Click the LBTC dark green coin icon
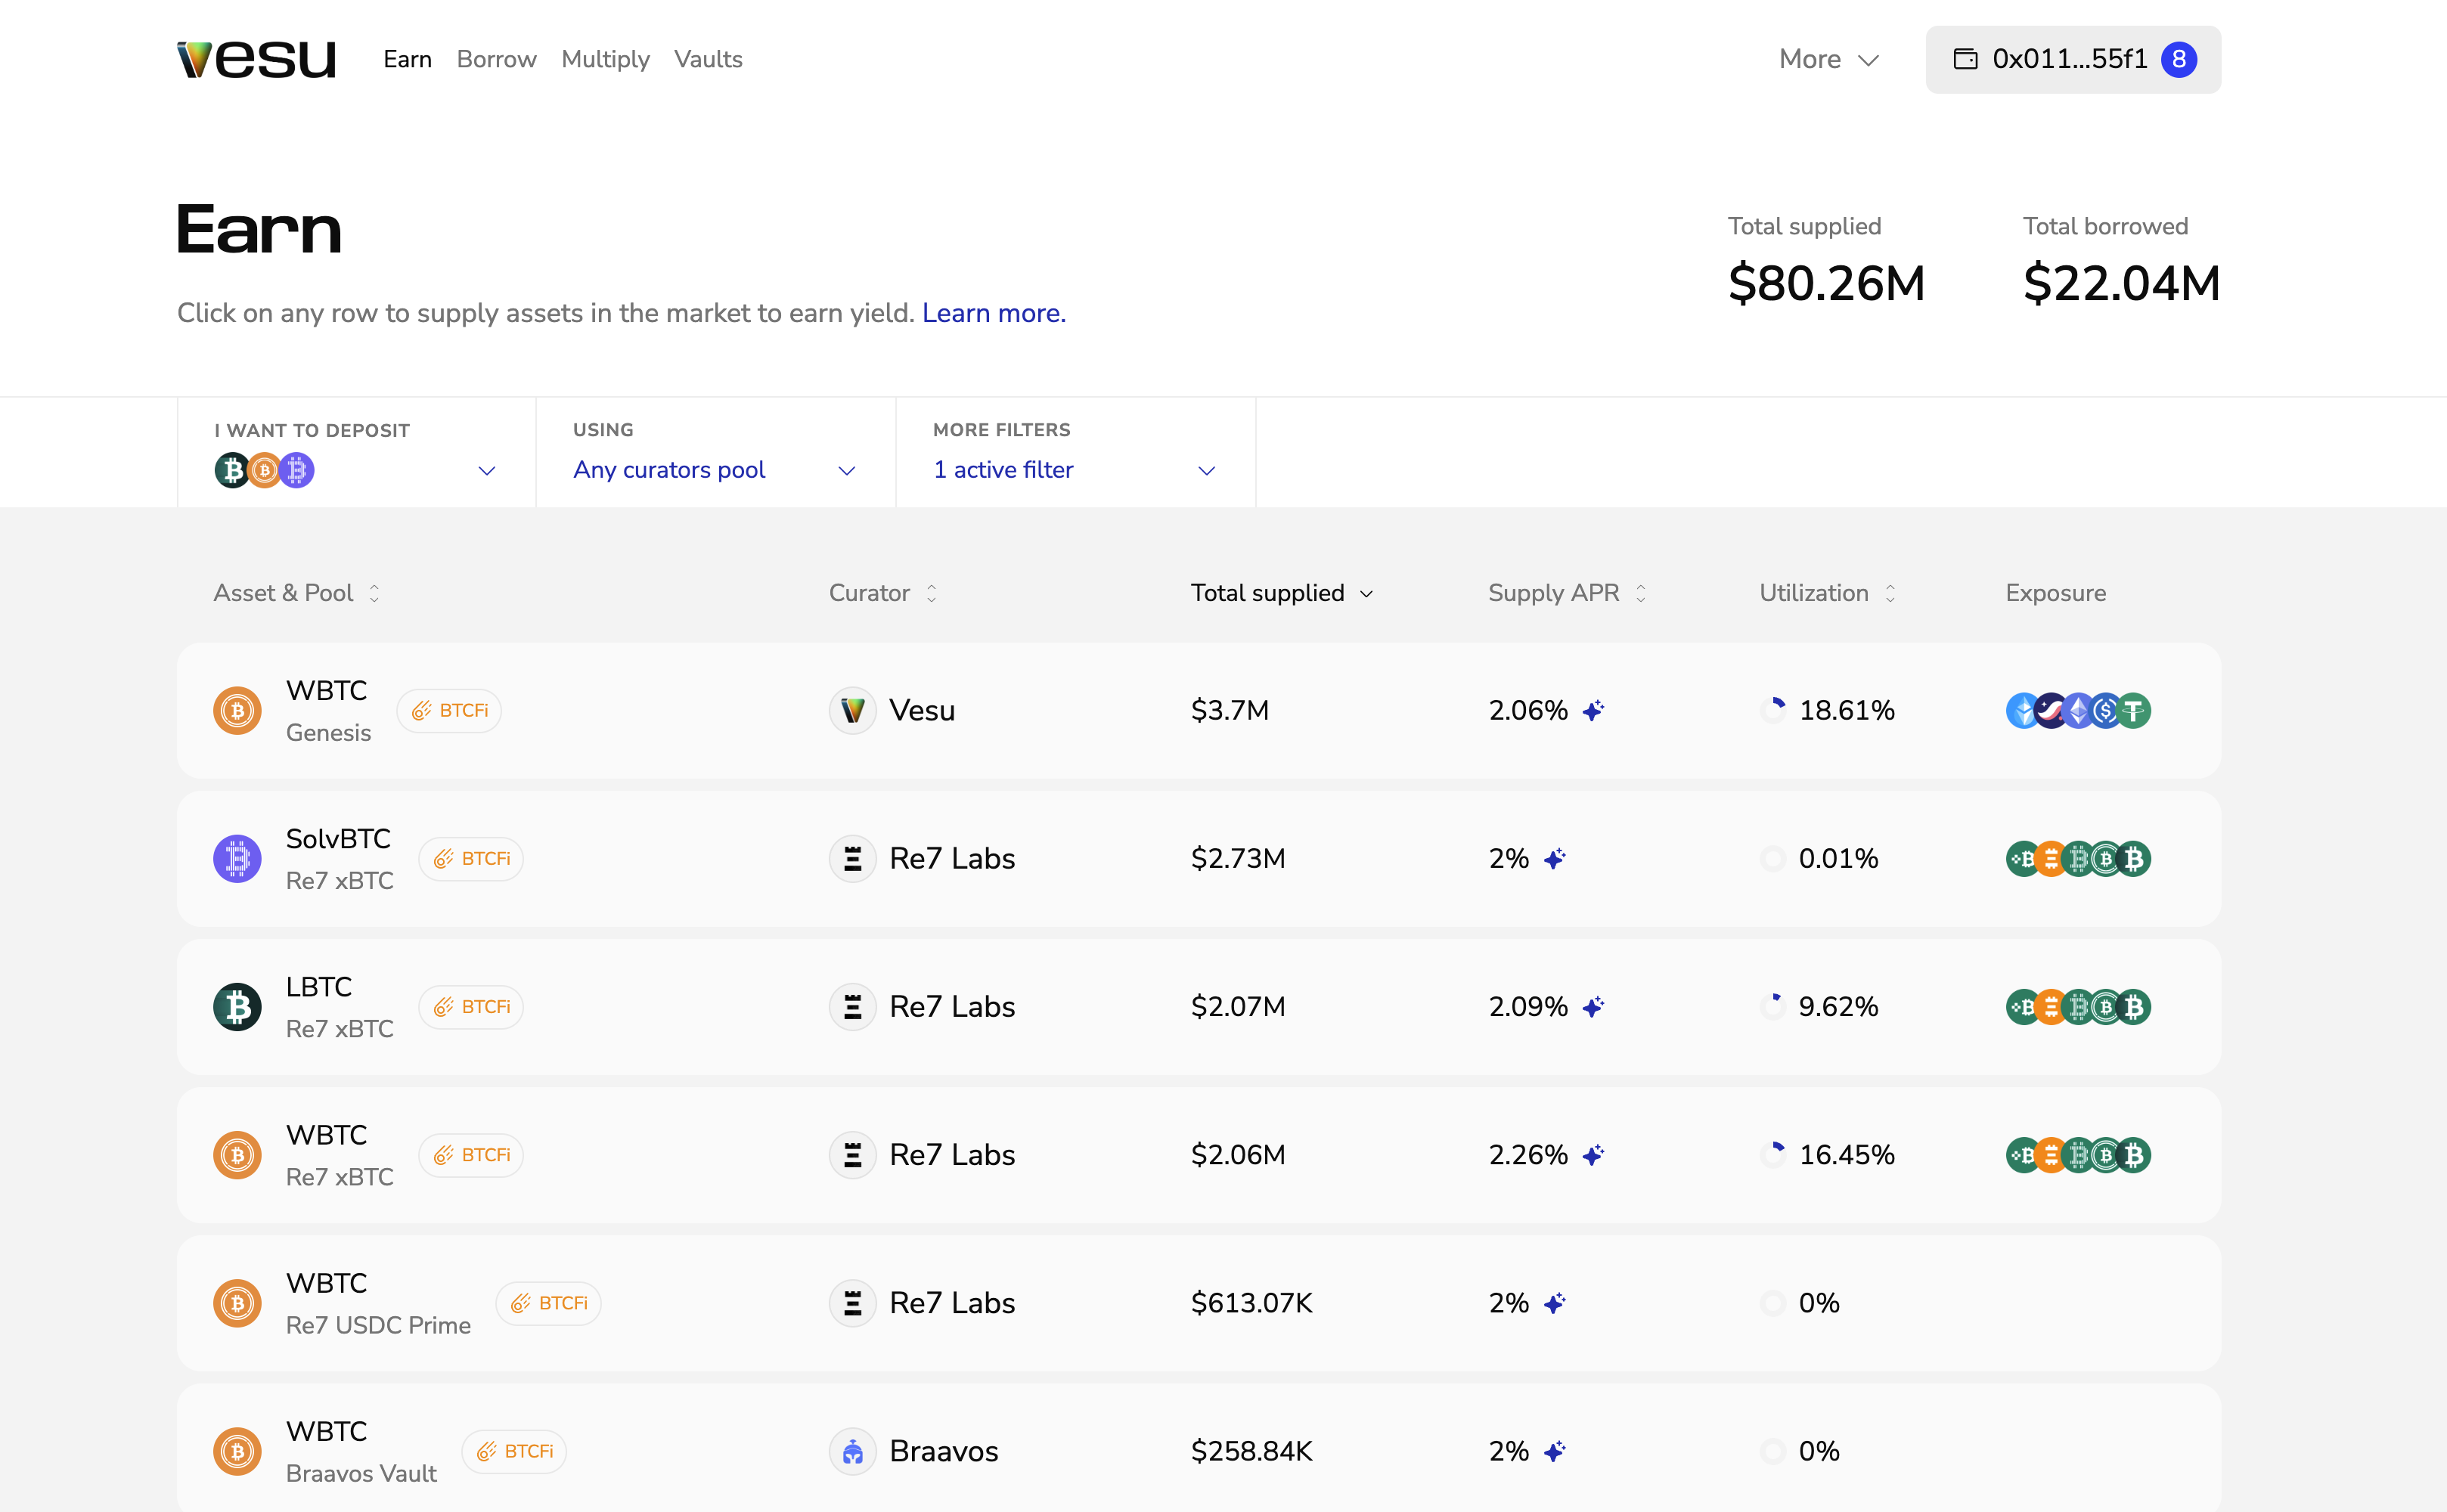Viewport: 2447px width, 1512px height. coord(237,1007)
